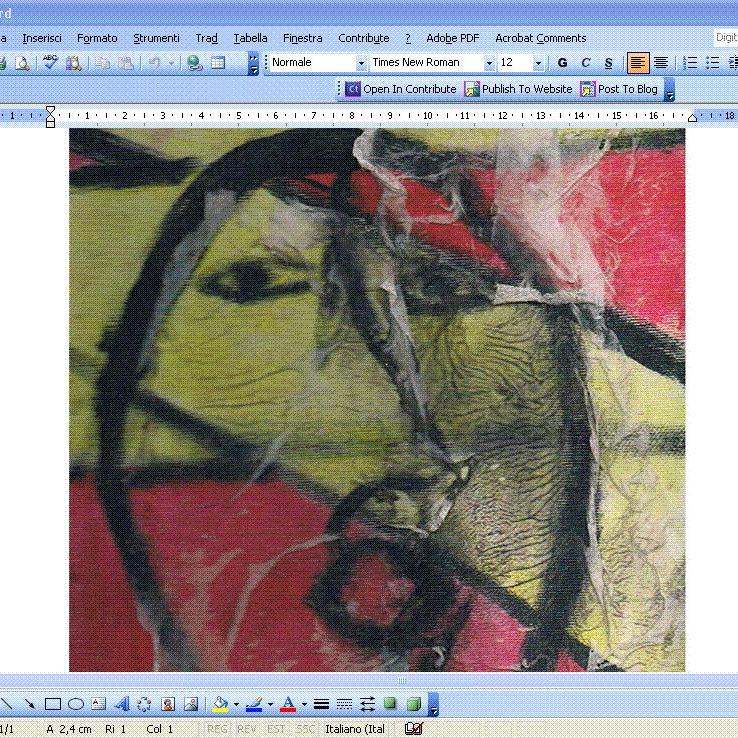The image size is (738, 738).
Task: Insert a text box
Action: [98, 704]
